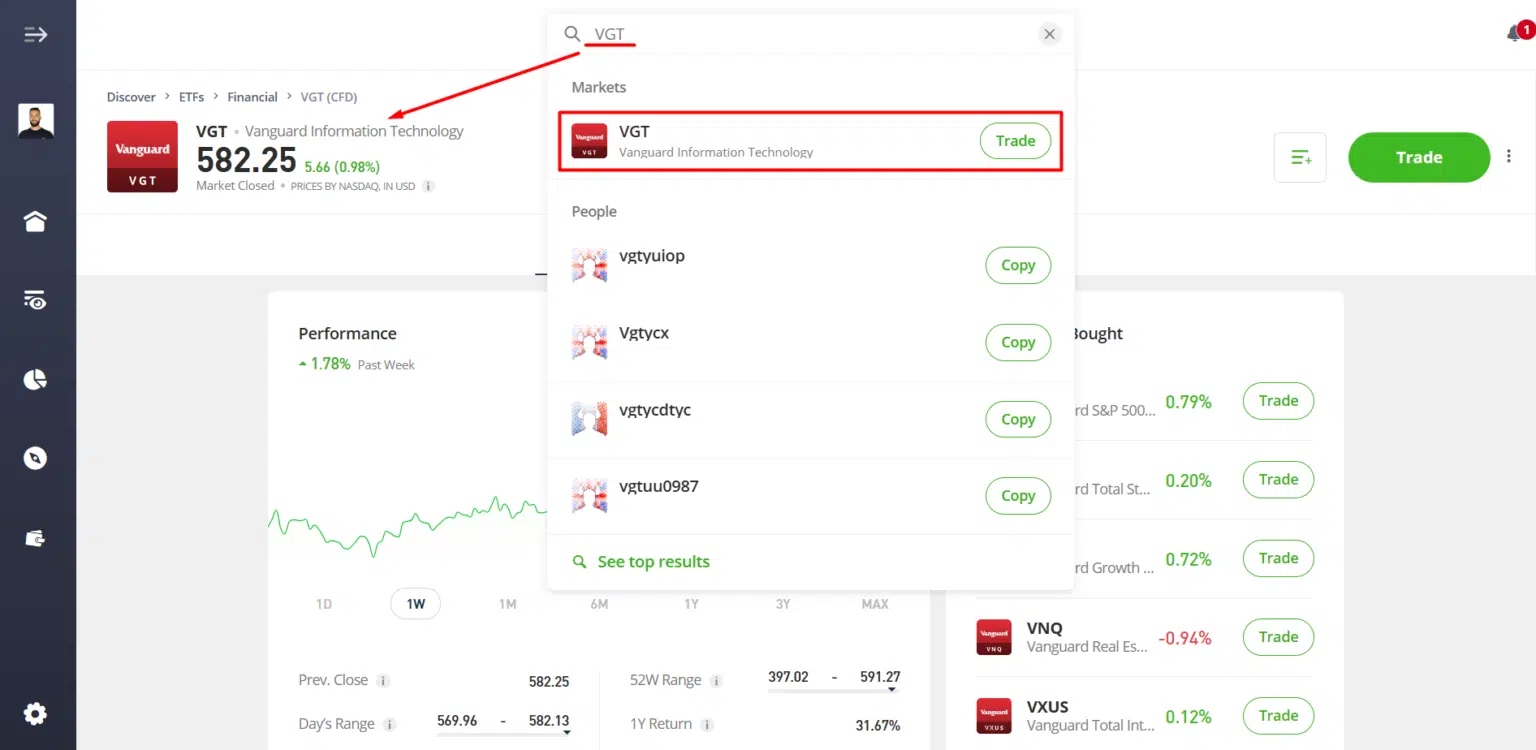Open the Portfolio pie chart icon

click(36, 380)
